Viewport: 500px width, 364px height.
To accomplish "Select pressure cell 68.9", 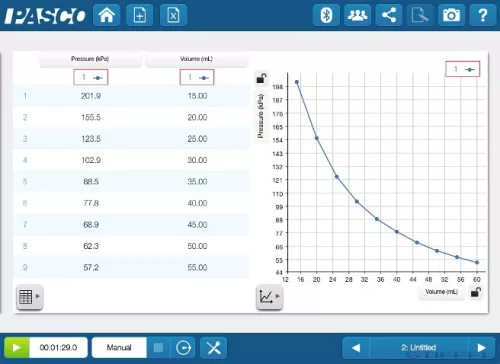I will [x=91, y=225].
